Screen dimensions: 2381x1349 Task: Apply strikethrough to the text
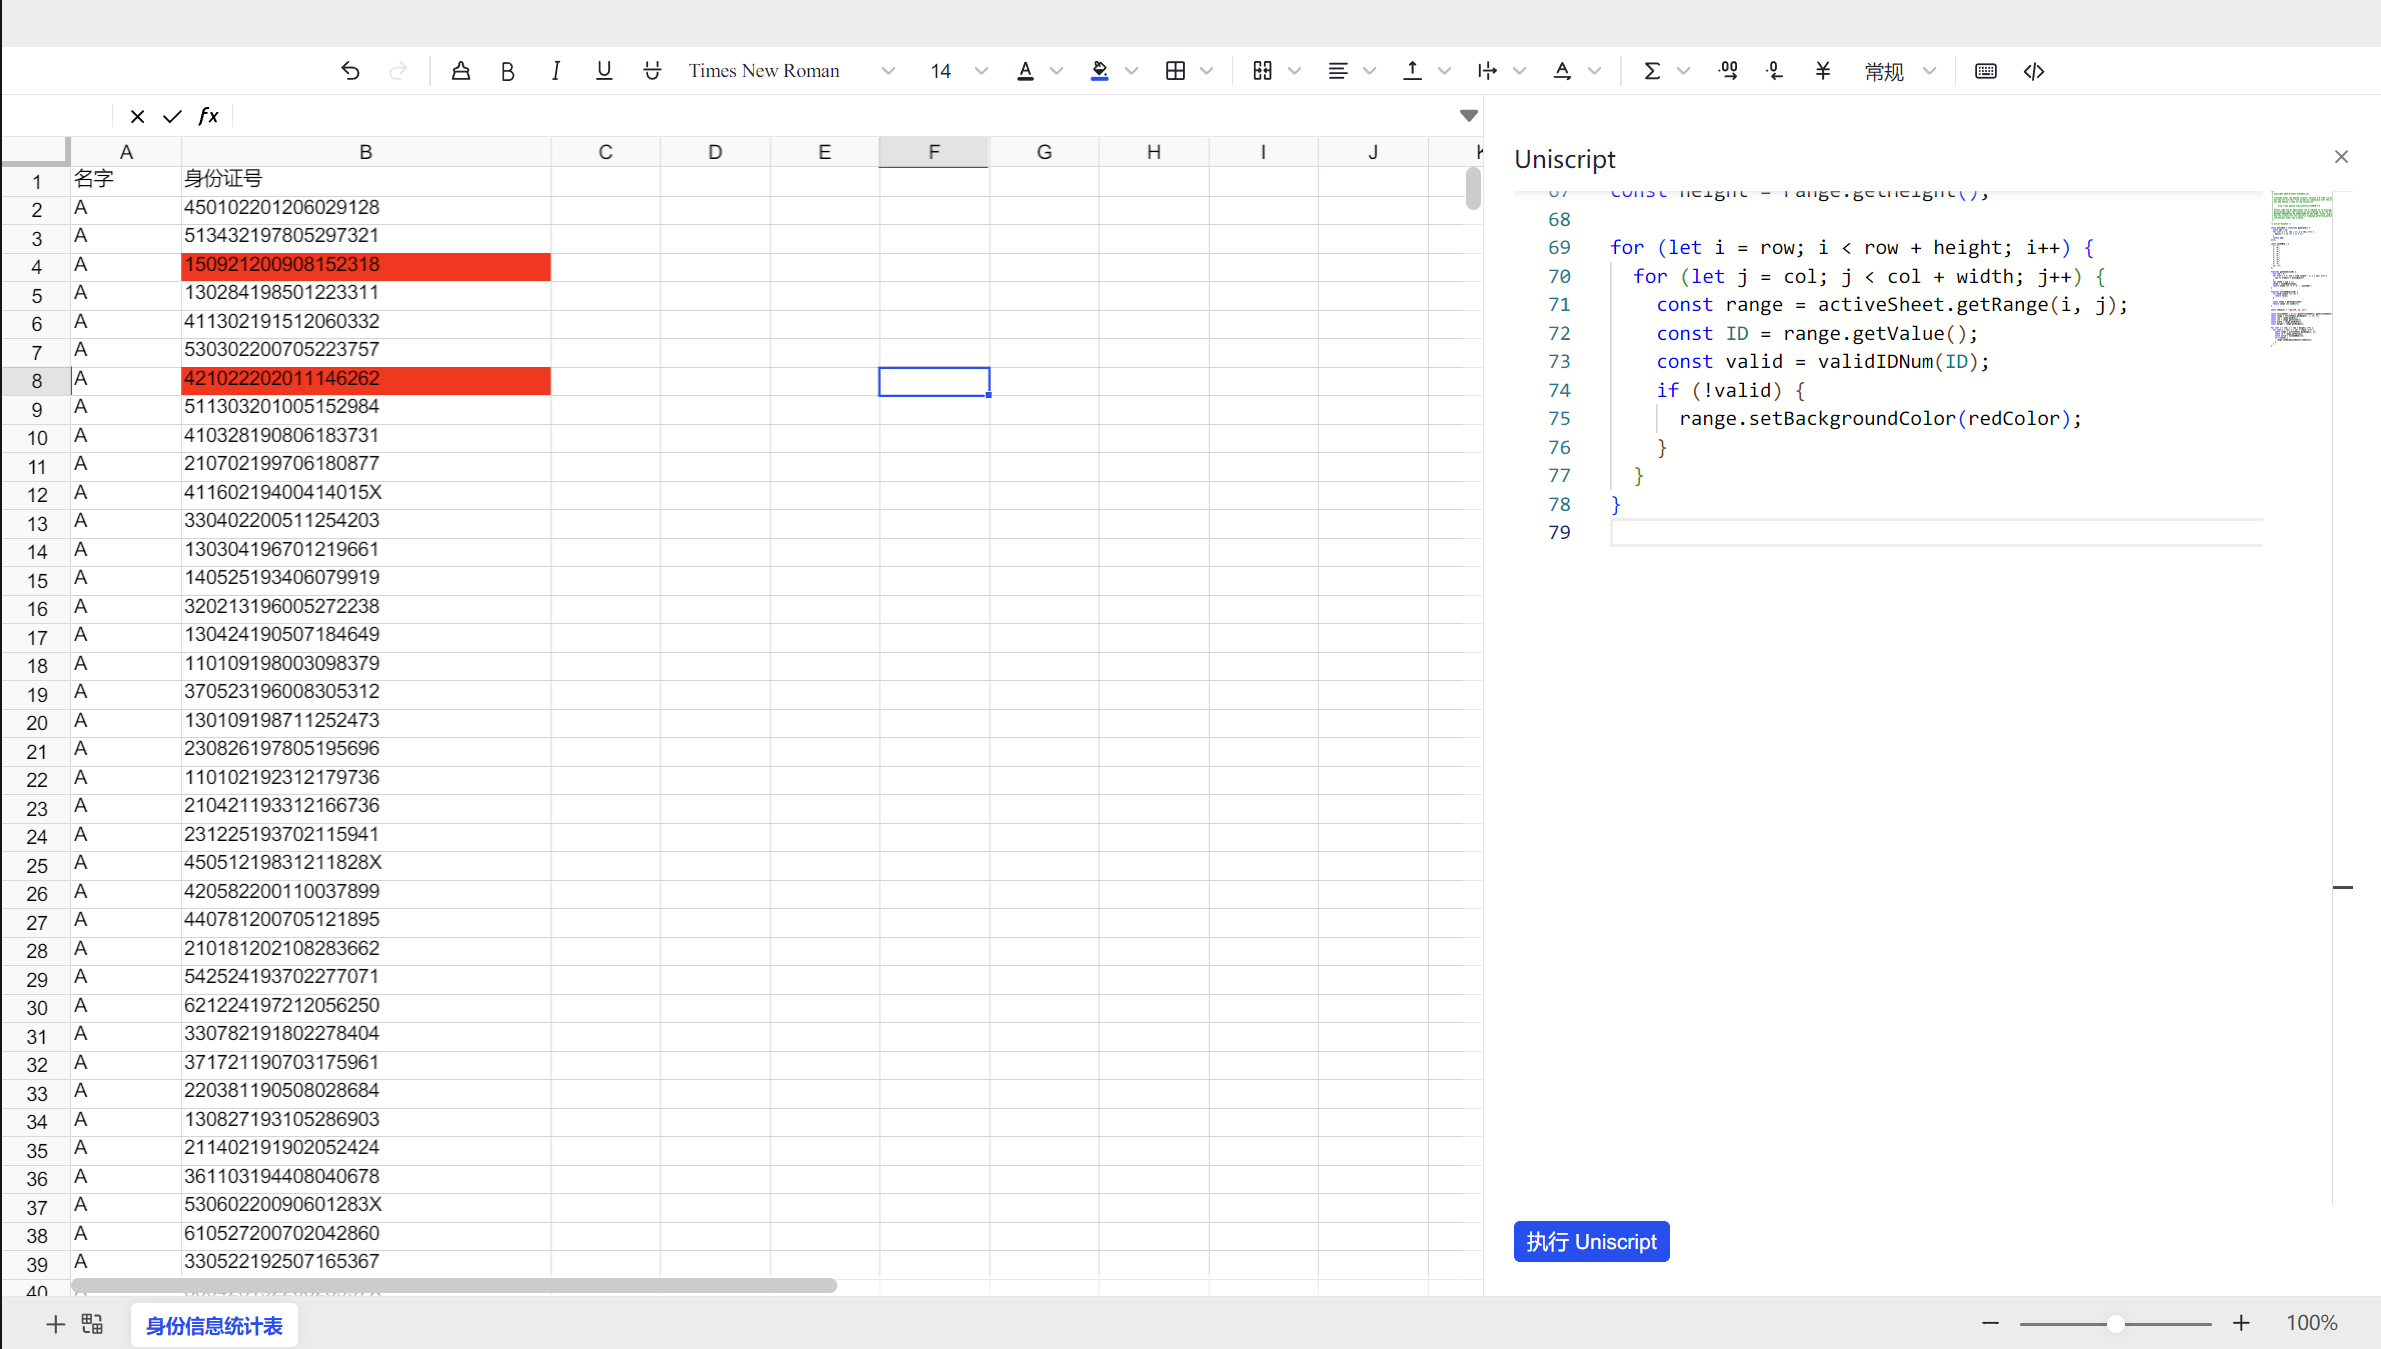(x=652, y=71)
